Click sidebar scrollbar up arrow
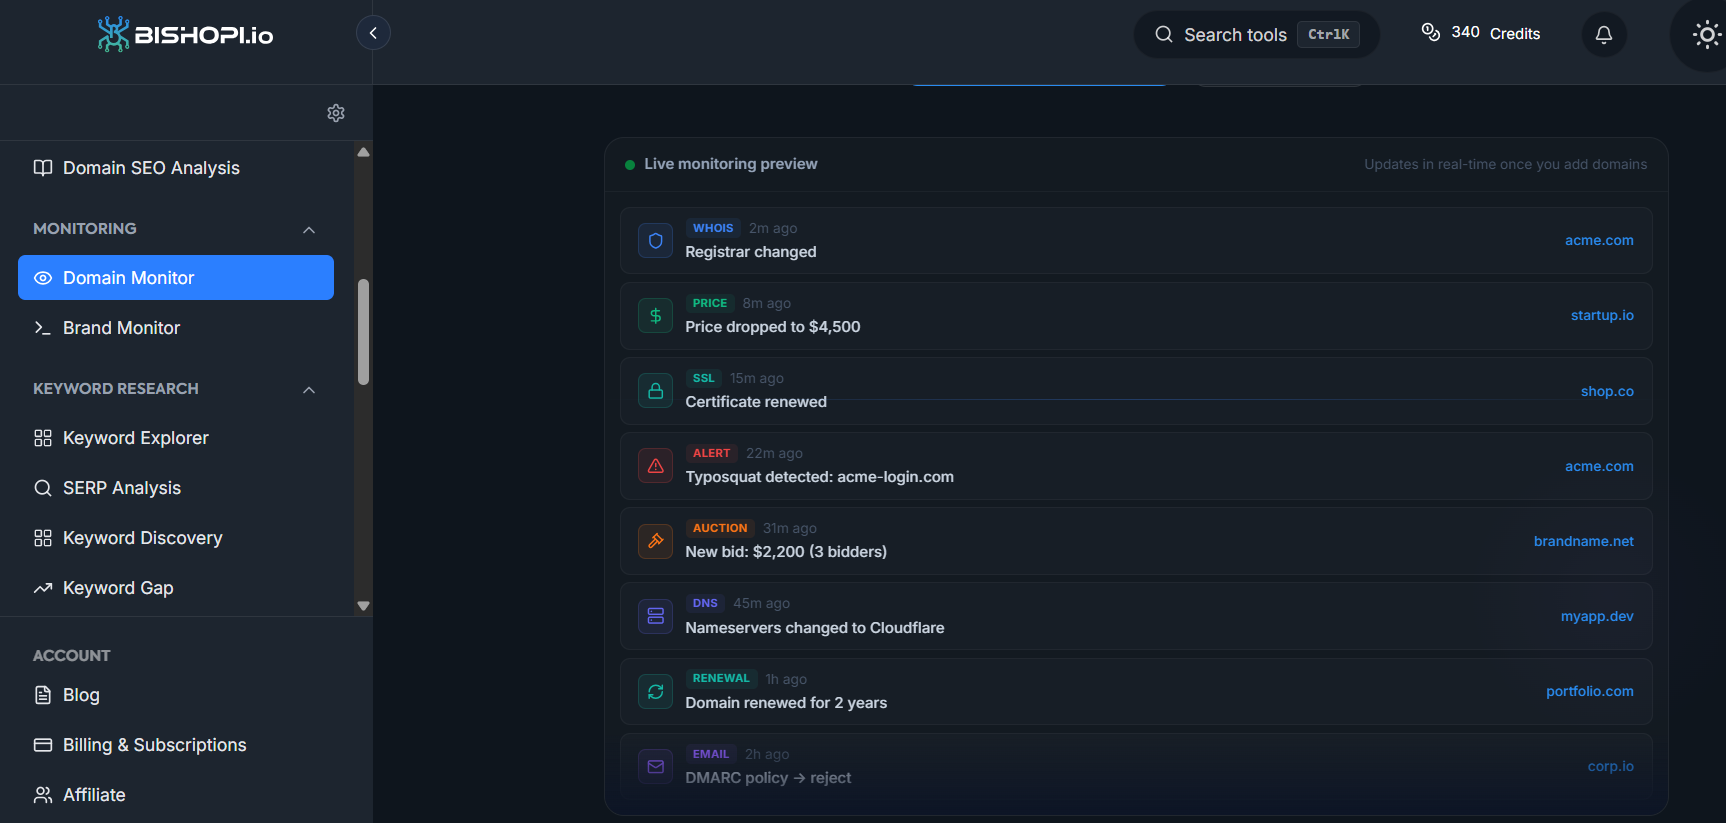 364,152
